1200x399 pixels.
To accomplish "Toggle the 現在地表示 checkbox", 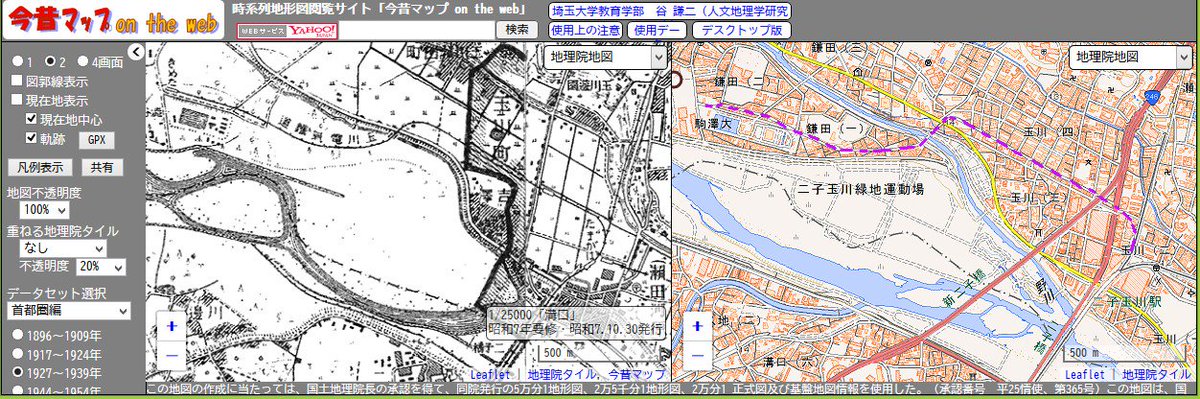I will (x=16, y=100).
